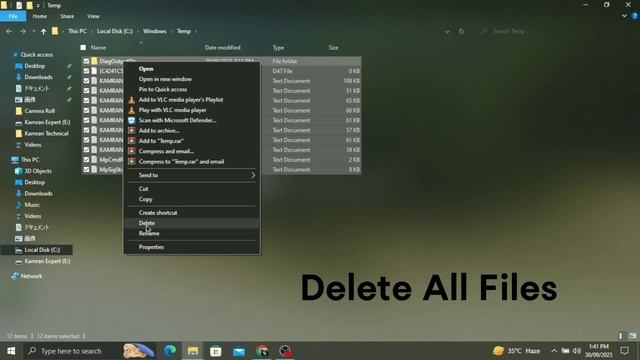Viewport: 640px width, 360px height.
Task: Uncheck the 108 KB text document checkbox
Action: 86,81
